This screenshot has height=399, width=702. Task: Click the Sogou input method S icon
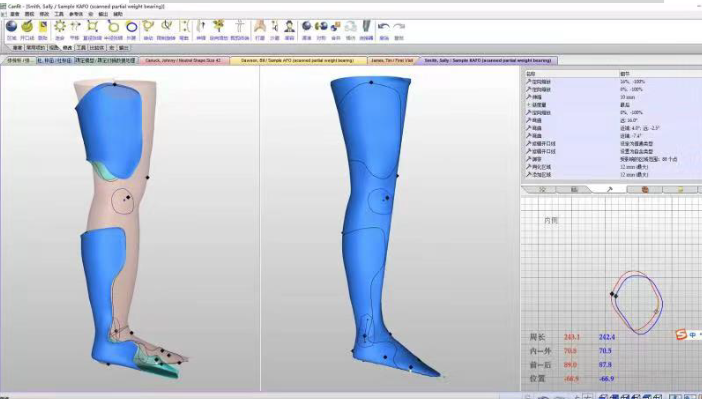click(x=681, y=335)
